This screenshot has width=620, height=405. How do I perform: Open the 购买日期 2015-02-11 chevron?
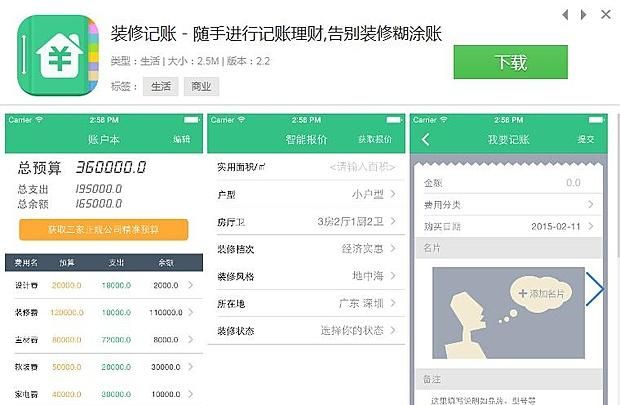click(591, 226)
